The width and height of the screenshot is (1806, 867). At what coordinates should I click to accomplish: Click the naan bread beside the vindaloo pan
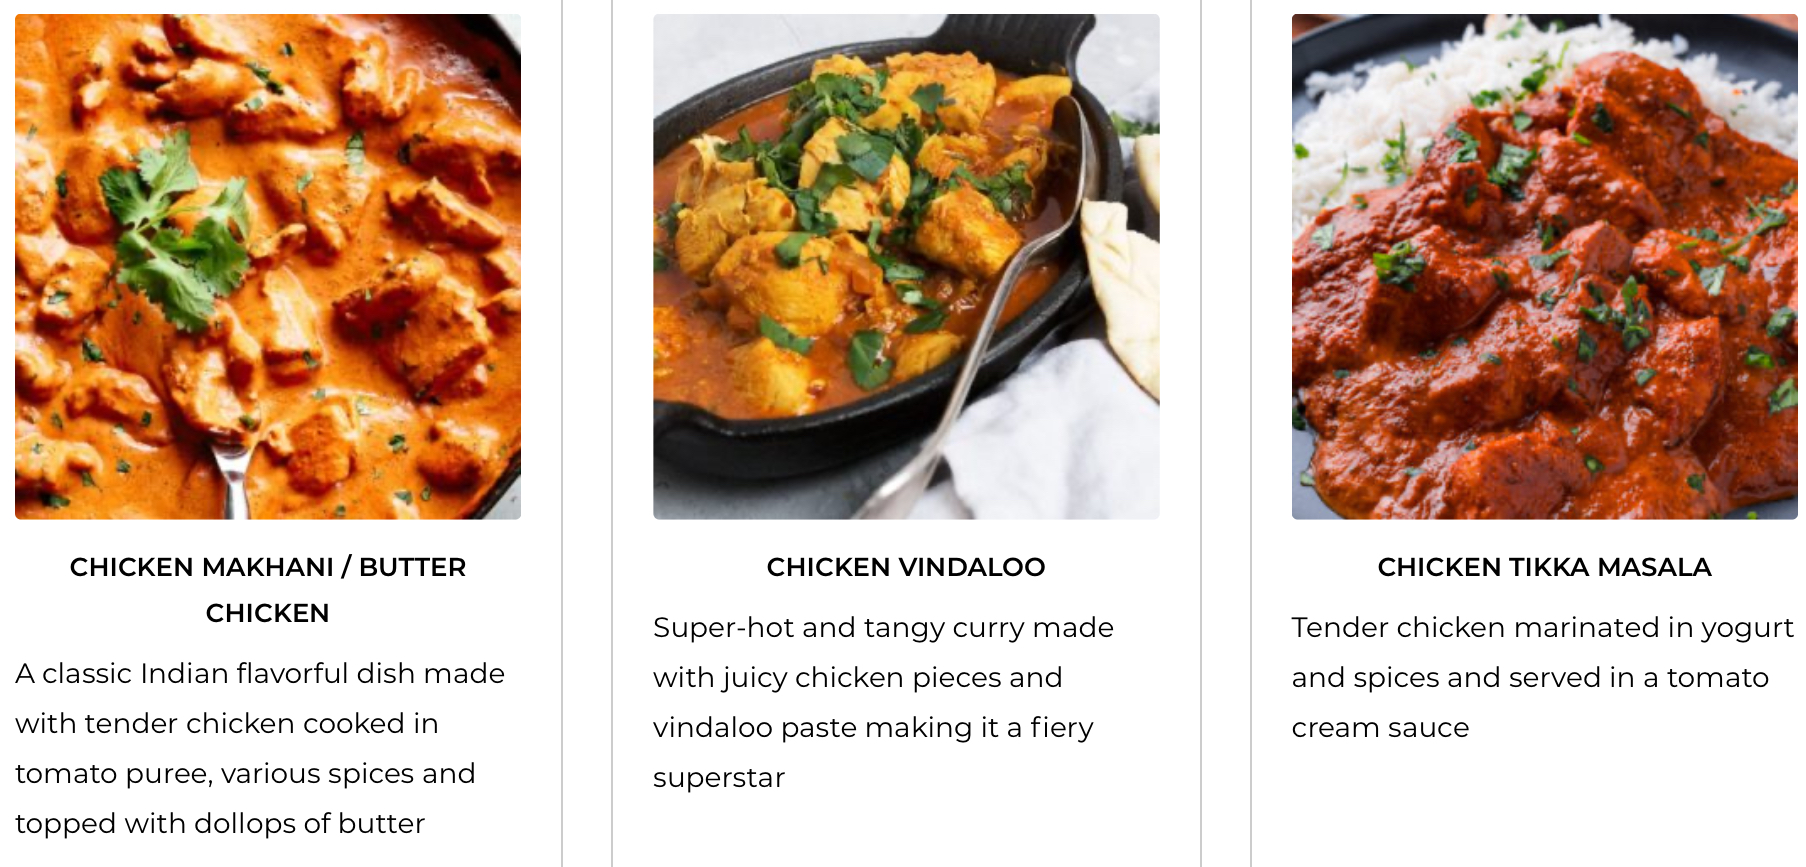[1123, 290]
